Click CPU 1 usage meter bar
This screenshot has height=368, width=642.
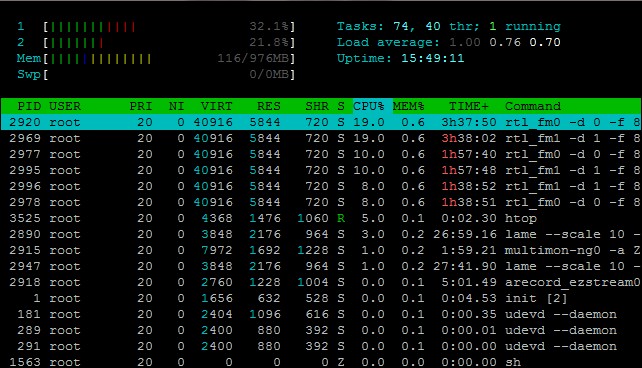(x=169, y=27)
